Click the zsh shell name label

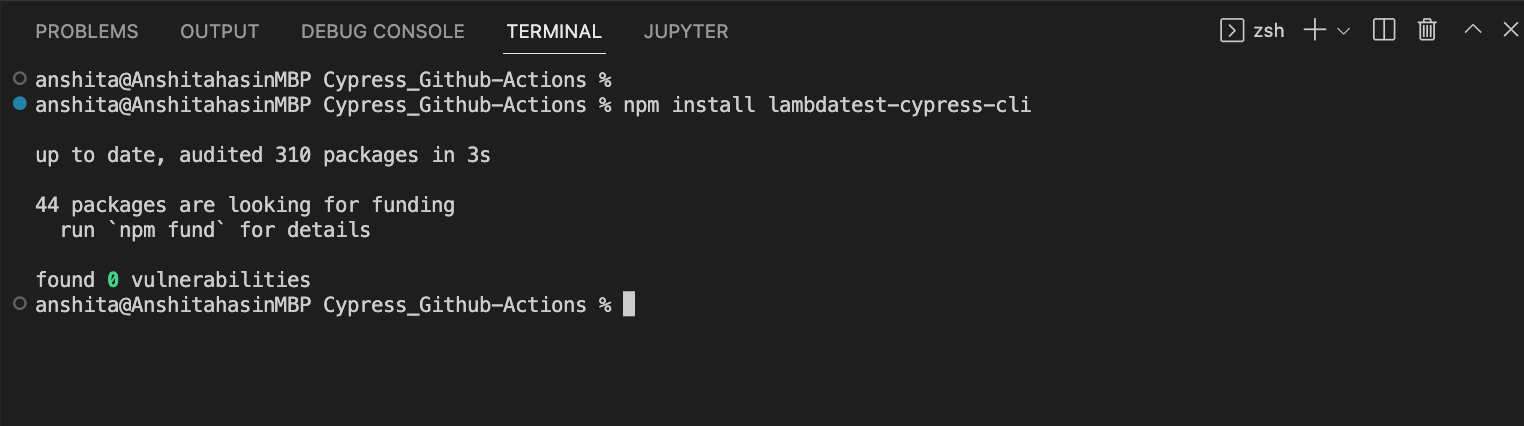pos(1269,31)
